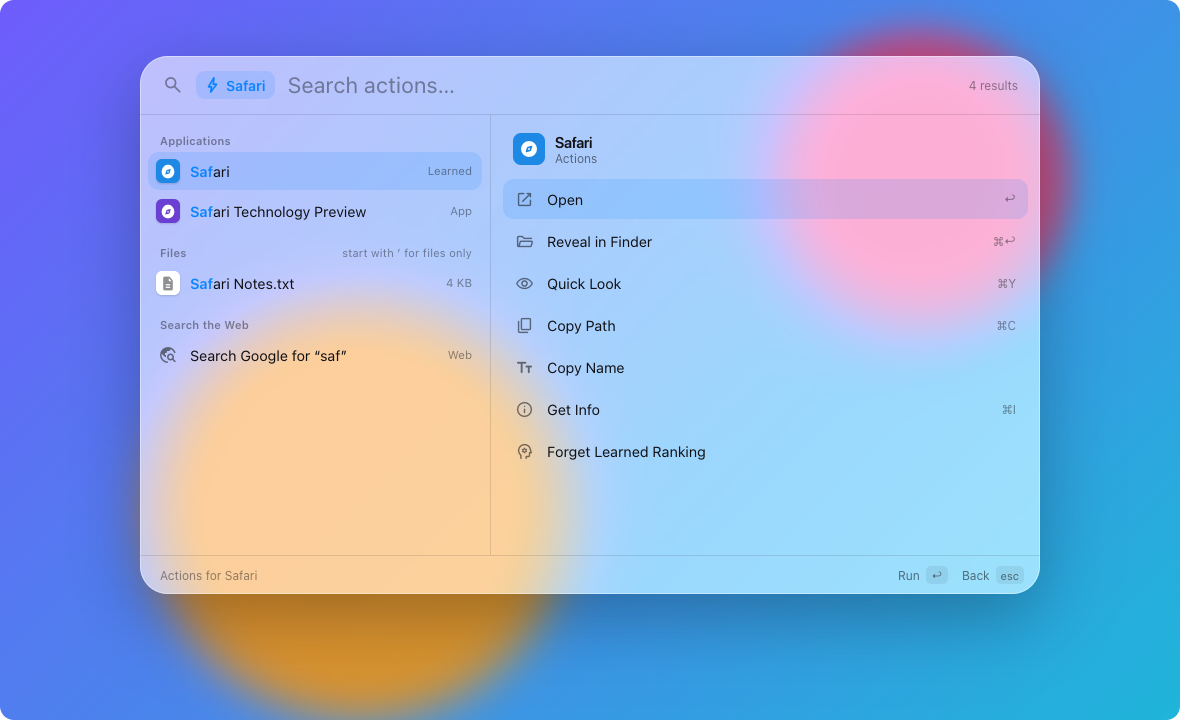The width and height of the screenshot is (1180, 720).
Task: Click the Quick Look eye icon
Action: point(525,284)
